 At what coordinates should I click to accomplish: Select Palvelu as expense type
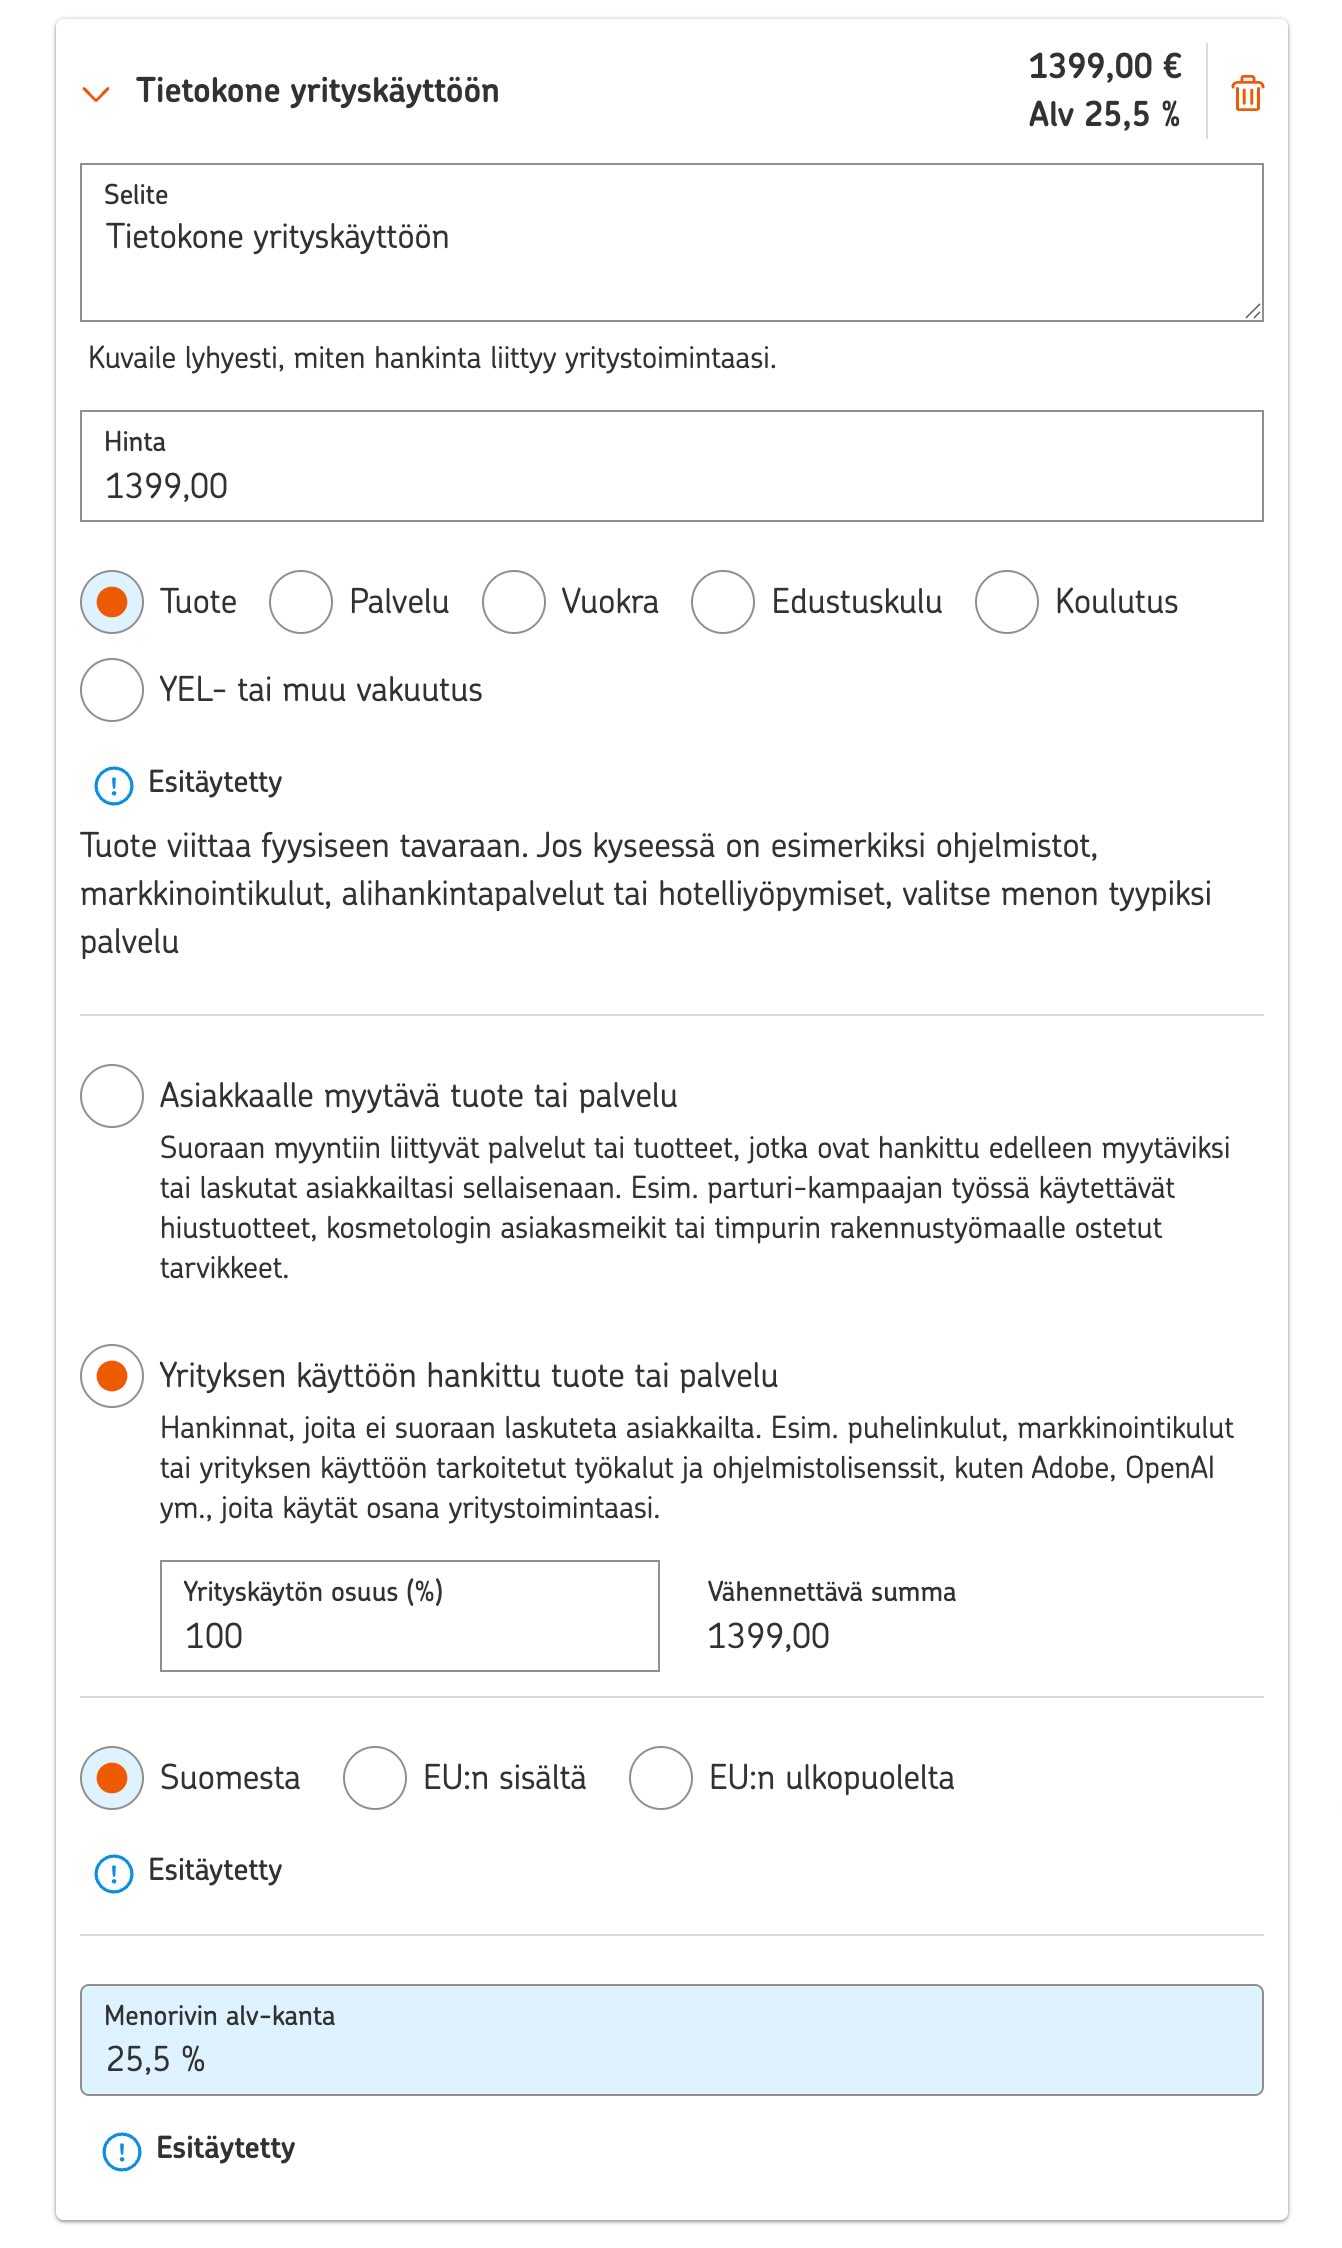(x=301, y=602)
